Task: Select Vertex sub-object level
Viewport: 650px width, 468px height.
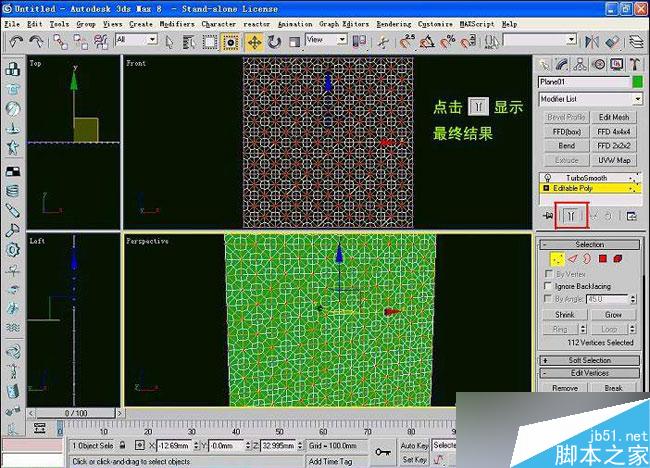Action: pos(557,259)
